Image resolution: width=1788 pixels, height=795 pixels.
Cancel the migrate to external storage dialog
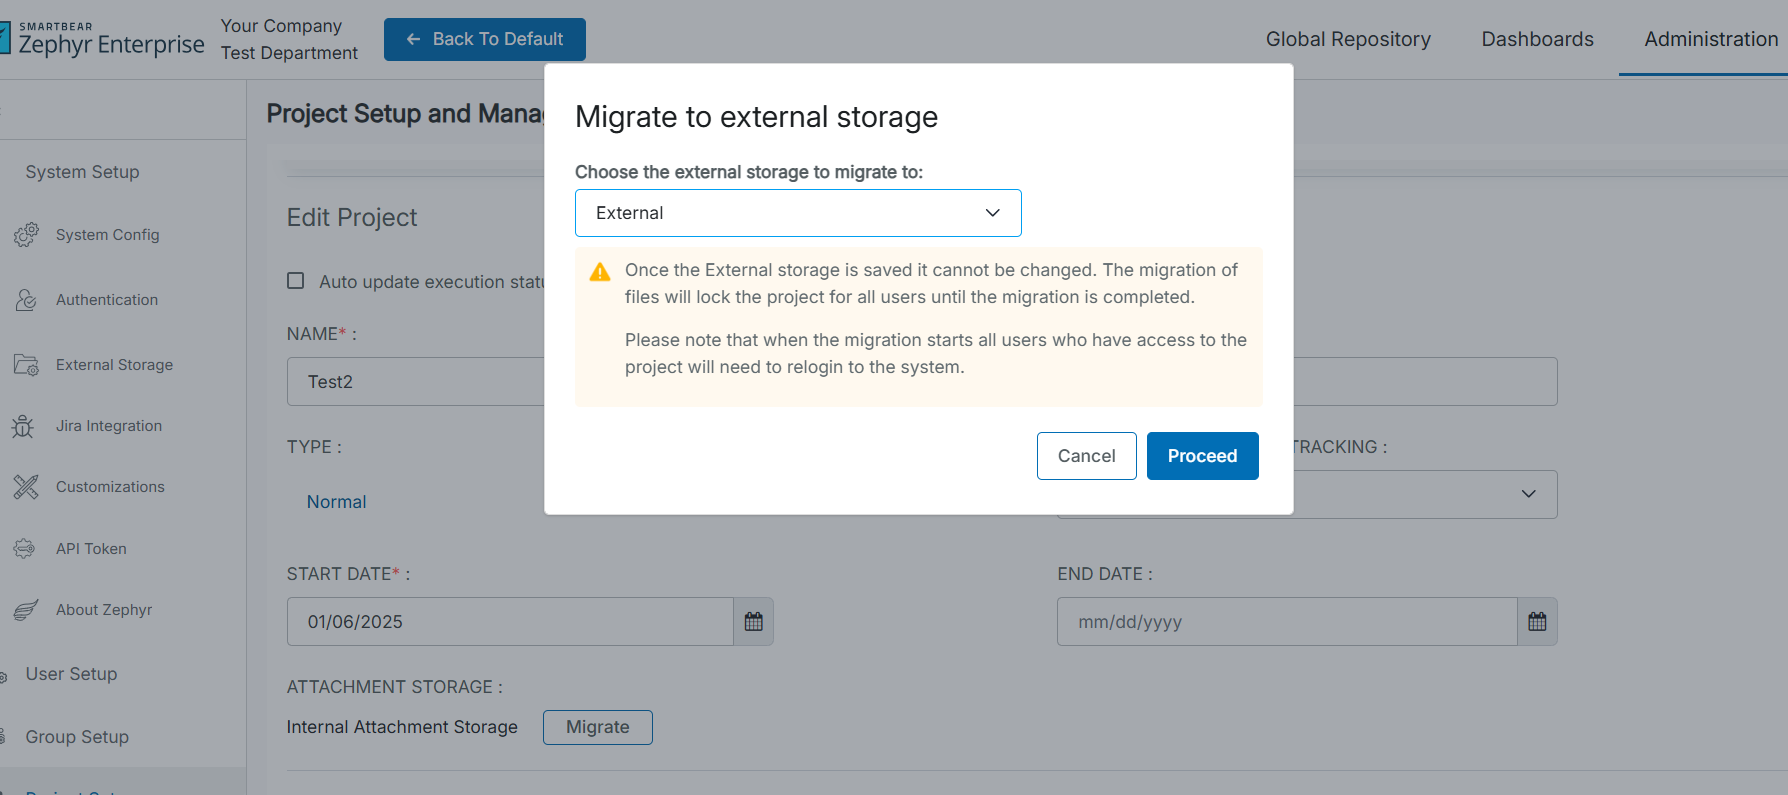click(x=1086, y=456)
